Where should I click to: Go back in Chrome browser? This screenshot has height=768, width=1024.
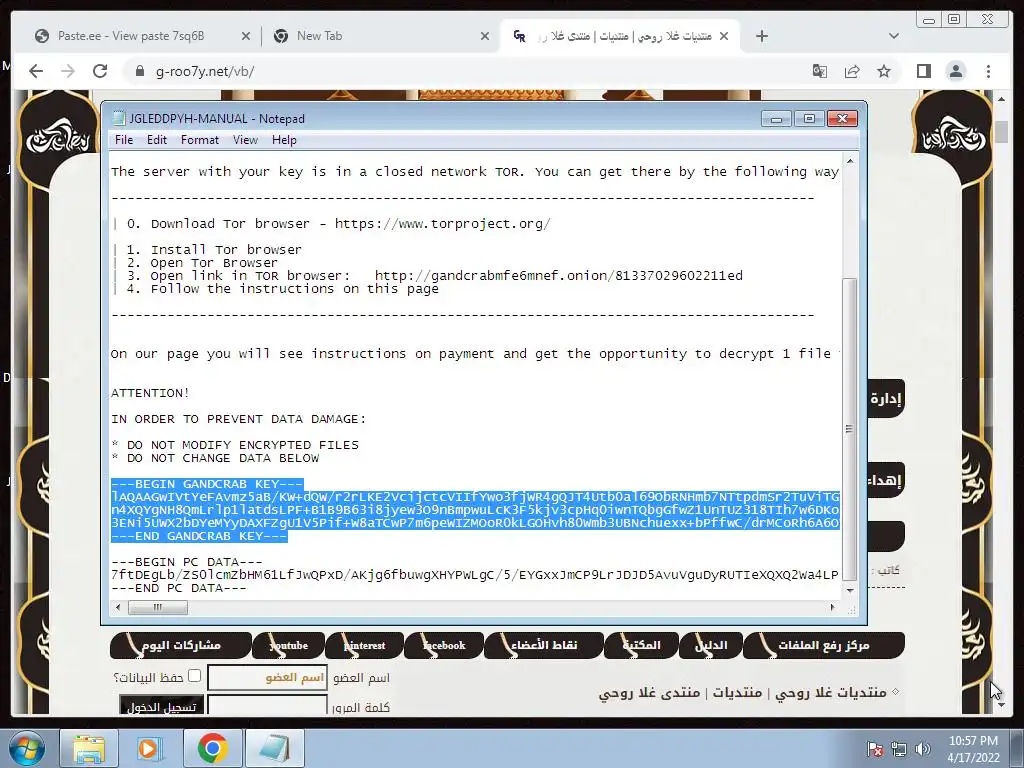pos(36,71)
